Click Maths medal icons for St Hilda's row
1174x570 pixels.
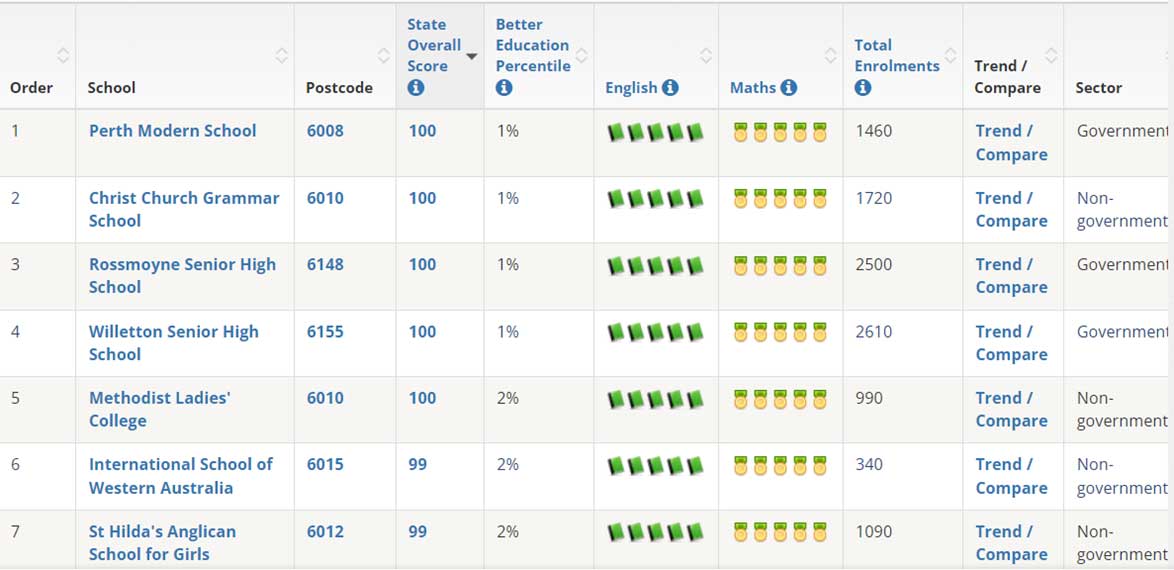pos(780,532)
